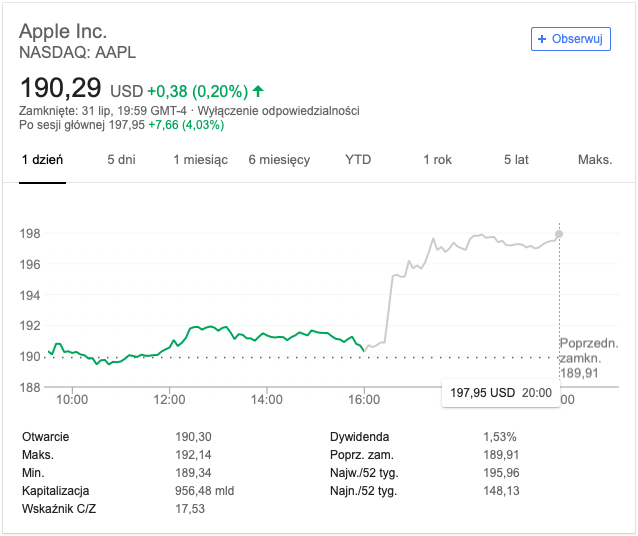Click the gray end-point dot on chart
638x536 pixels.
click(559, 234)
